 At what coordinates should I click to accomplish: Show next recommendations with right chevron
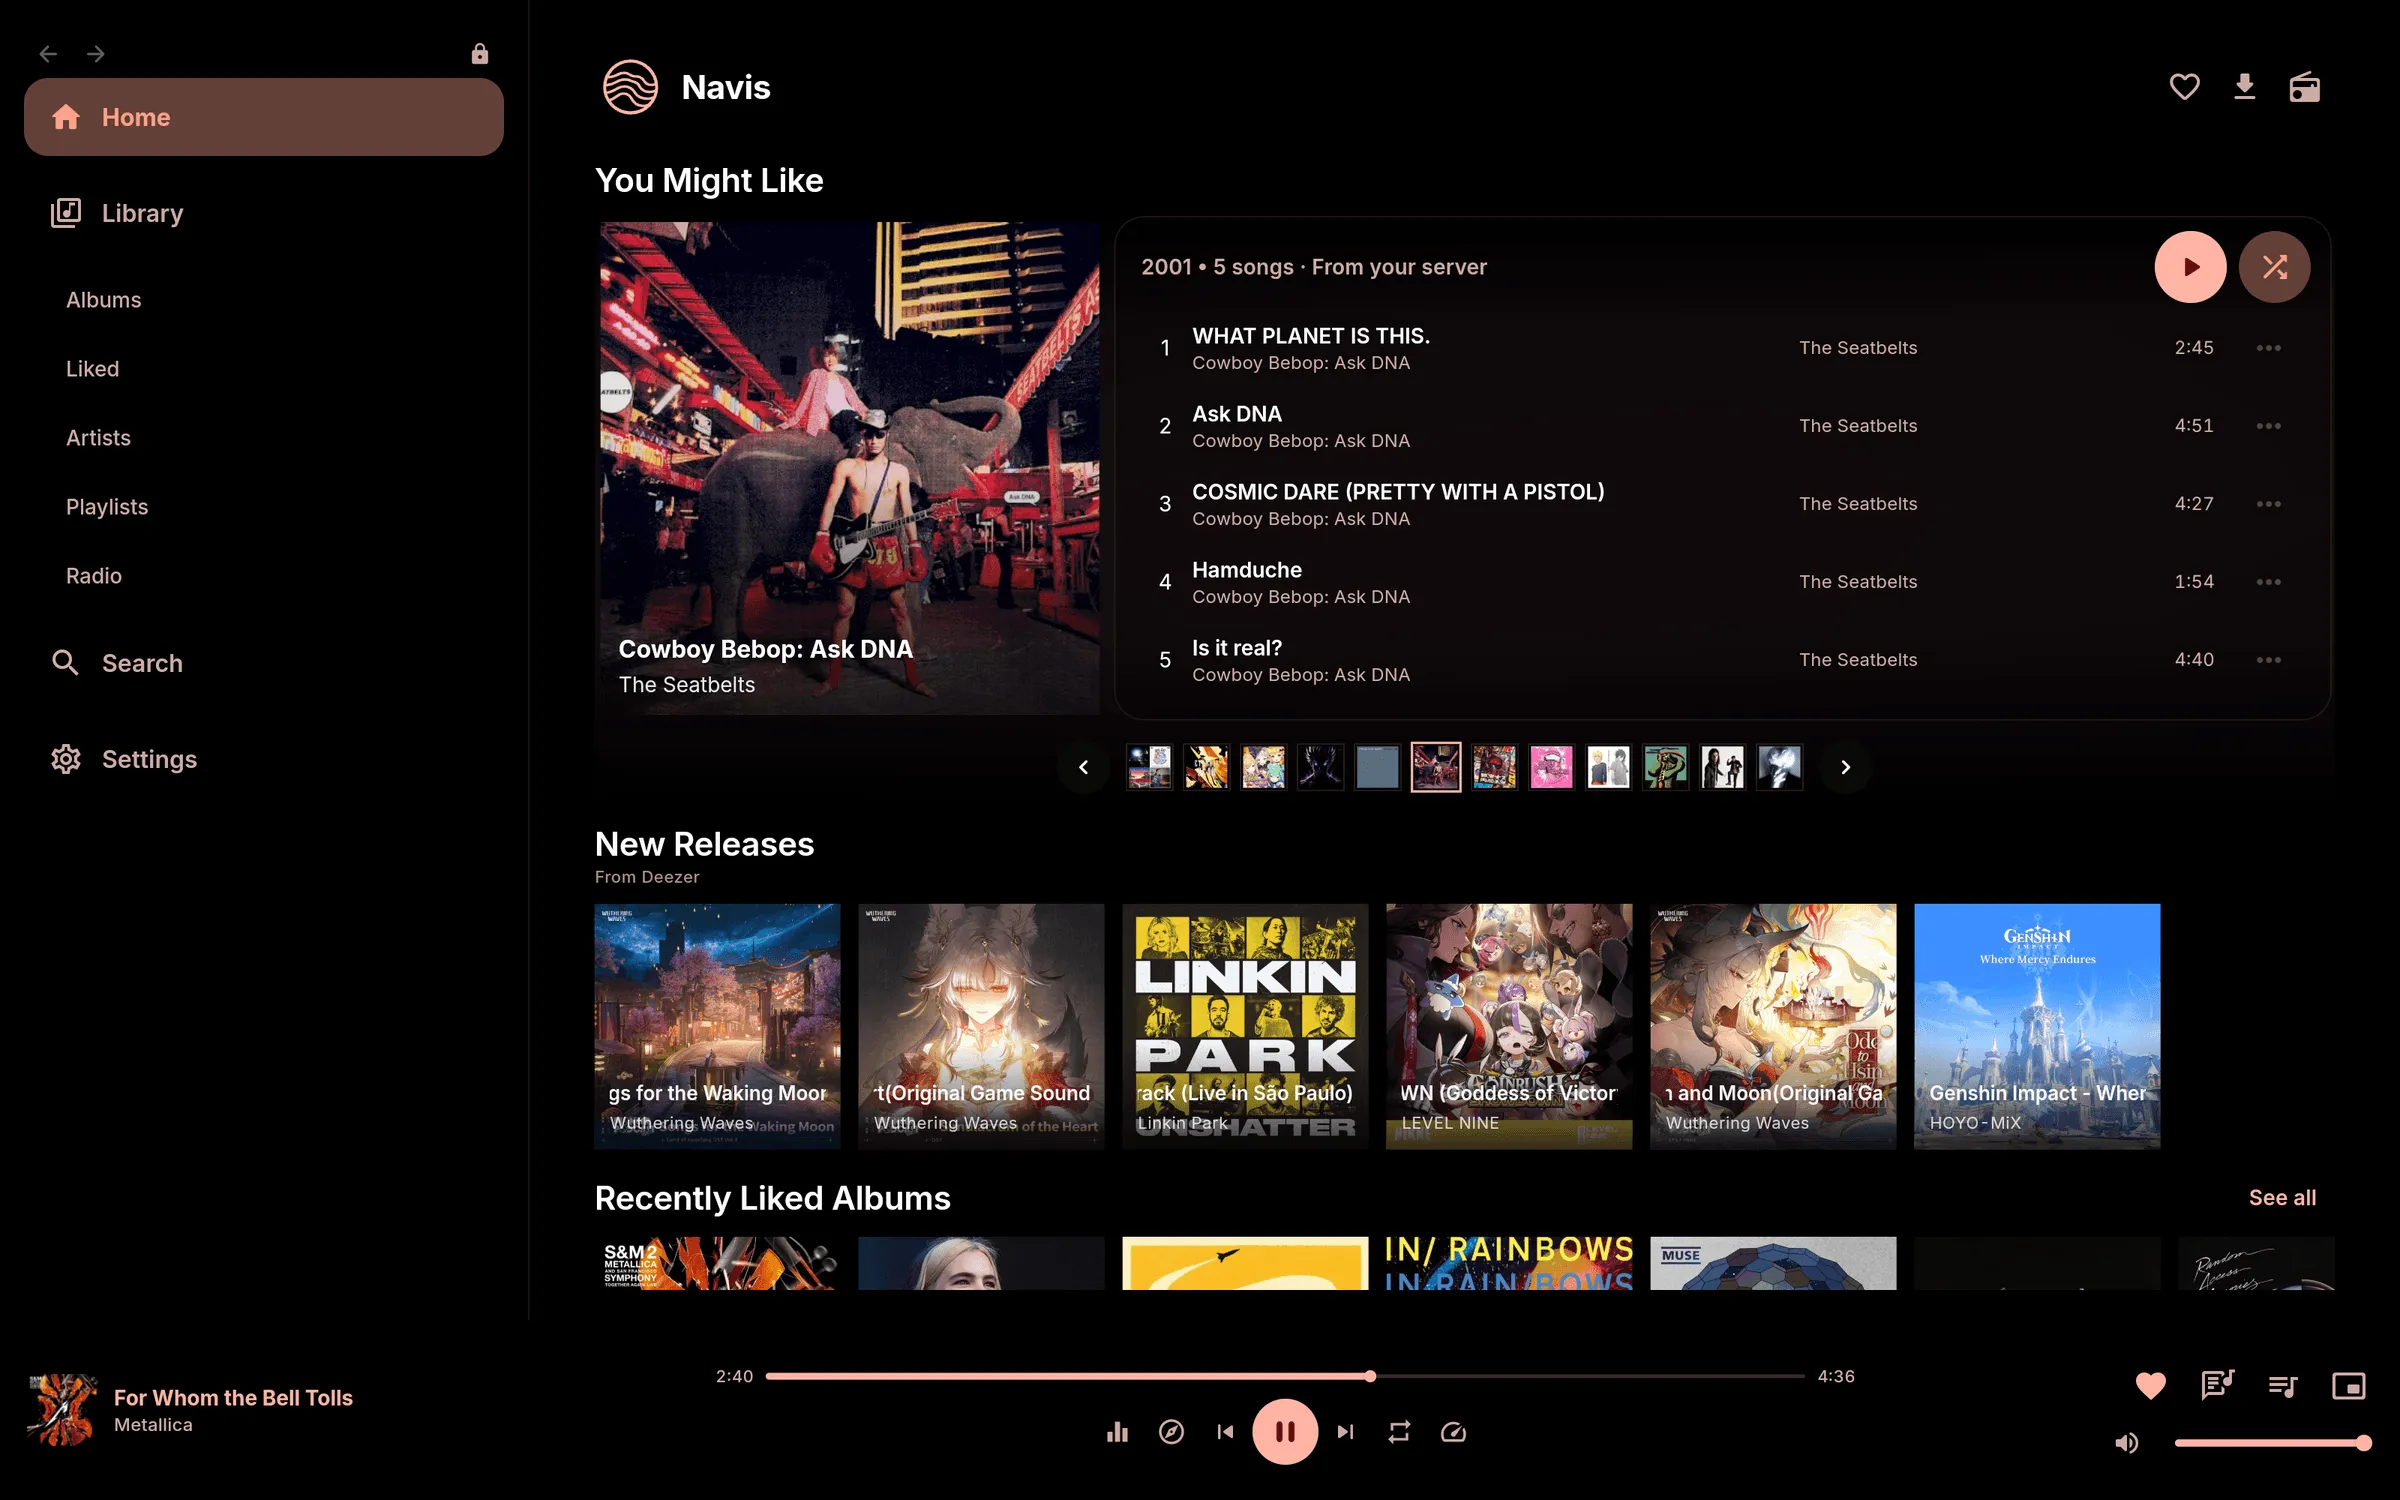pyautogui.click(x=1845, y=767)
